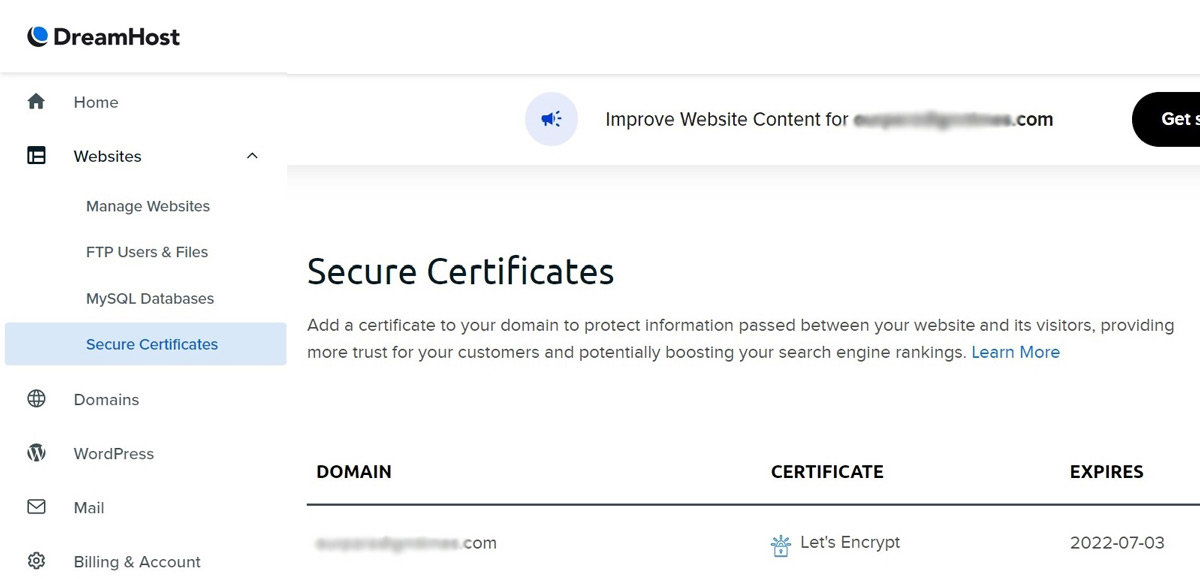Click the Mail envelope icon
The width and height of the screenshot is (1200, 579).
click(x=36, y=507)
